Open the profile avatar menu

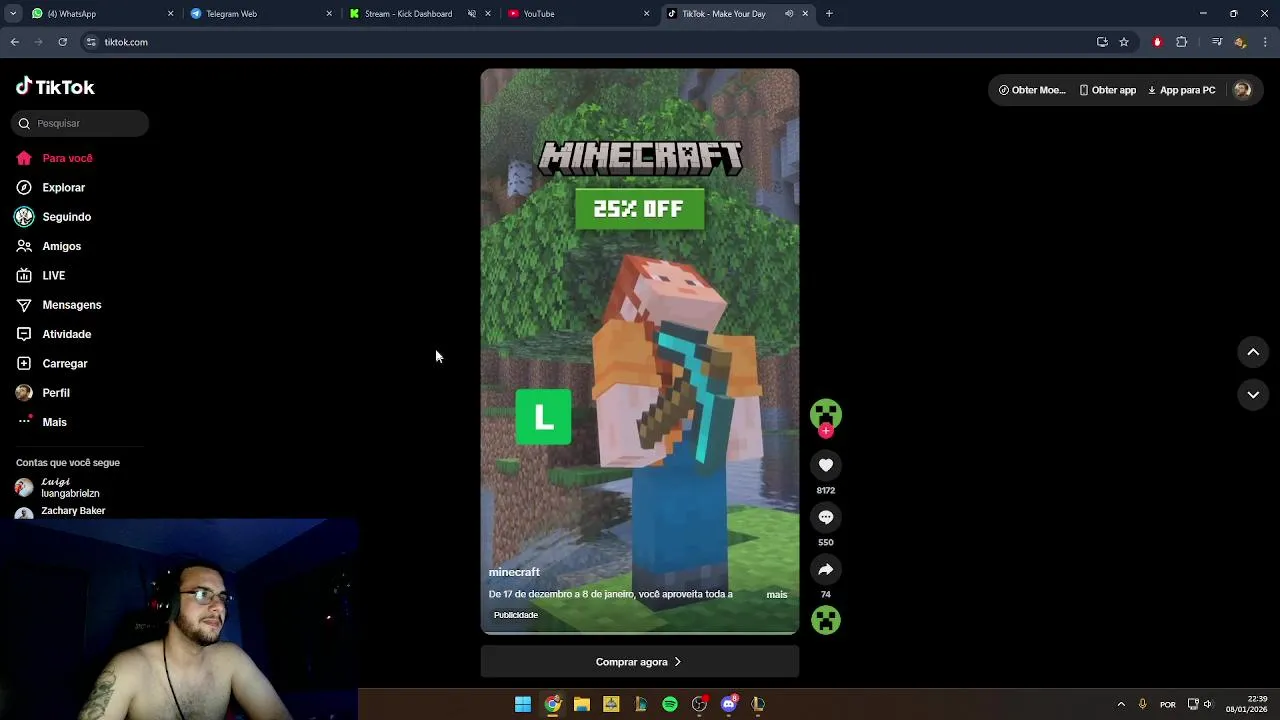click(1243, 90)
